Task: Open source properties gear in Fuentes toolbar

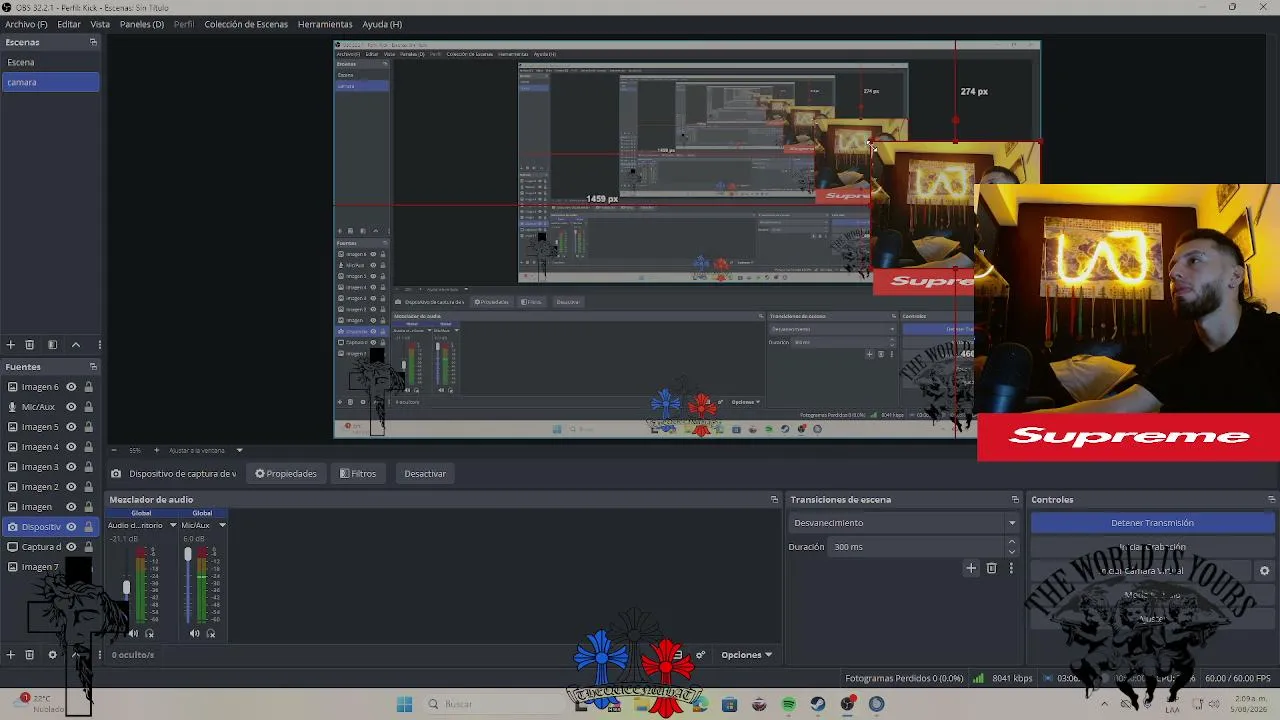Action: pos(53,655)
